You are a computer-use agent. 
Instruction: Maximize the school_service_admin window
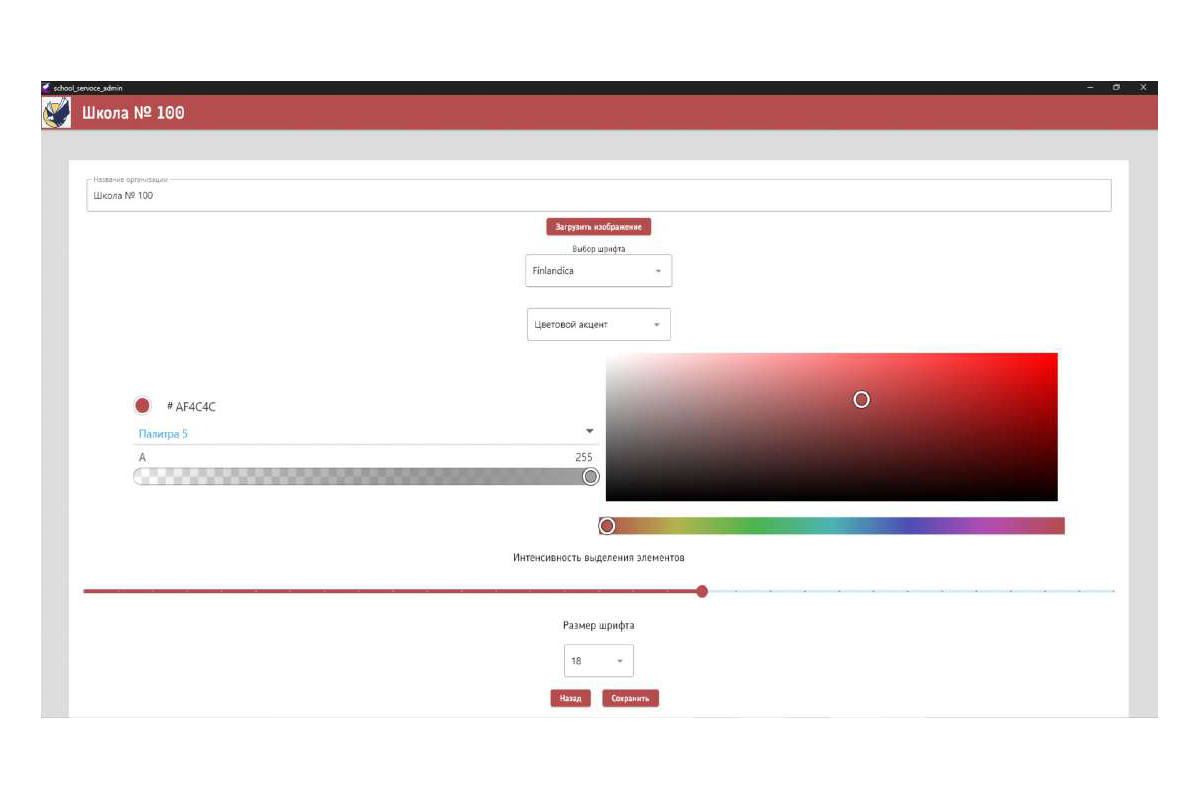tap(1115, 87)
